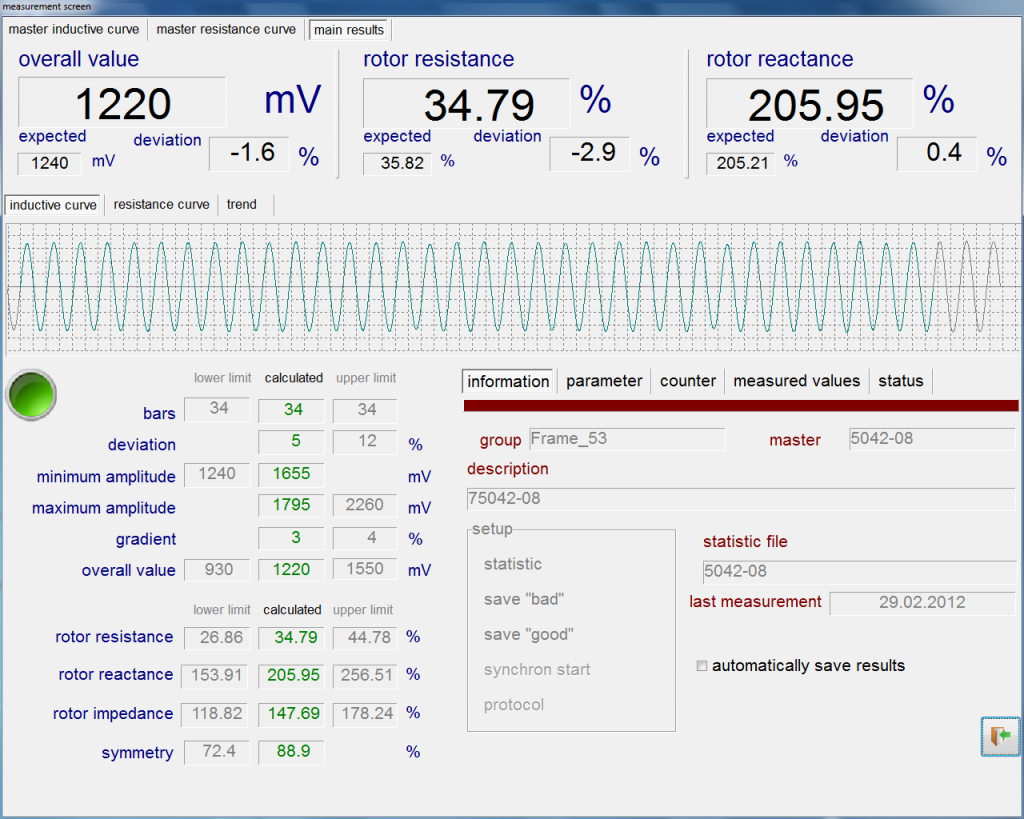Click the save "bad" setup option

[x=524, y=599]
